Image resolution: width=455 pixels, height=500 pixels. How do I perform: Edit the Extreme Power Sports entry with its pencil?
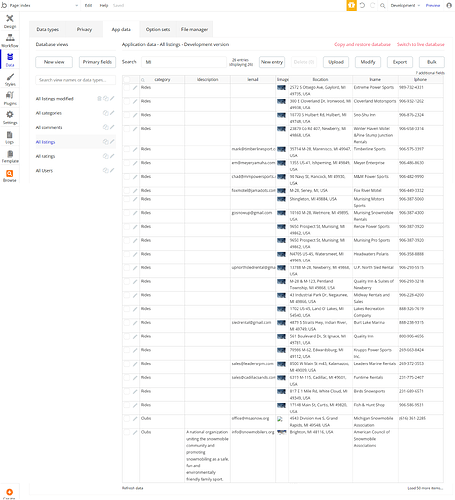point(135,88)
